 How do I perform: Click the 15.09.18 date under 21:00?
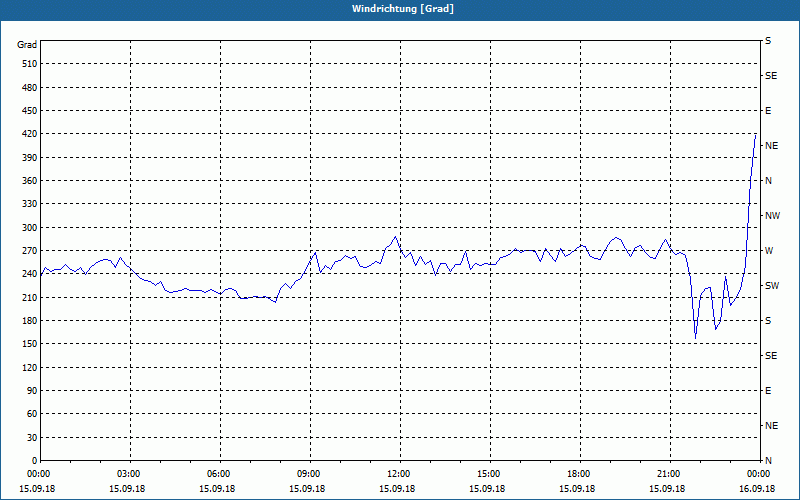pyautogui.click(x=667, y=489)
